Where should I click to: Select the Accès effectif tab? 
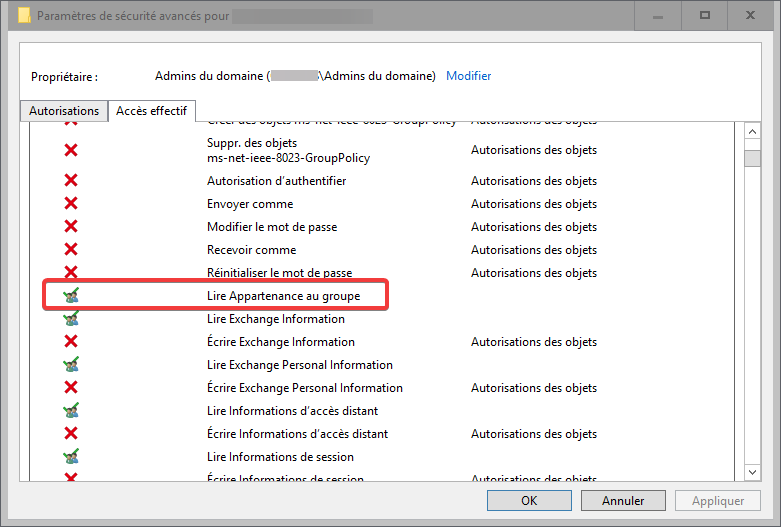point(151,111)
